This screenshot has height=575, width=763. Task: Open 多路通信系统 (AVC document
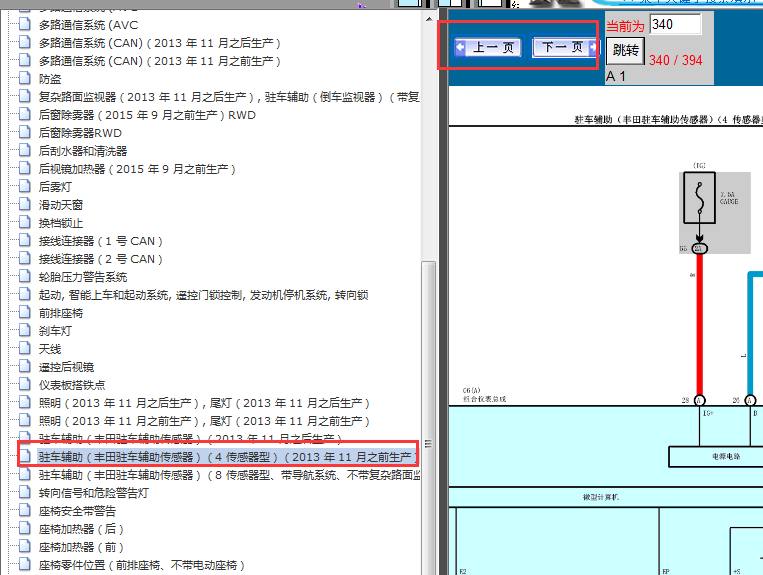click(x=89, y=25)
